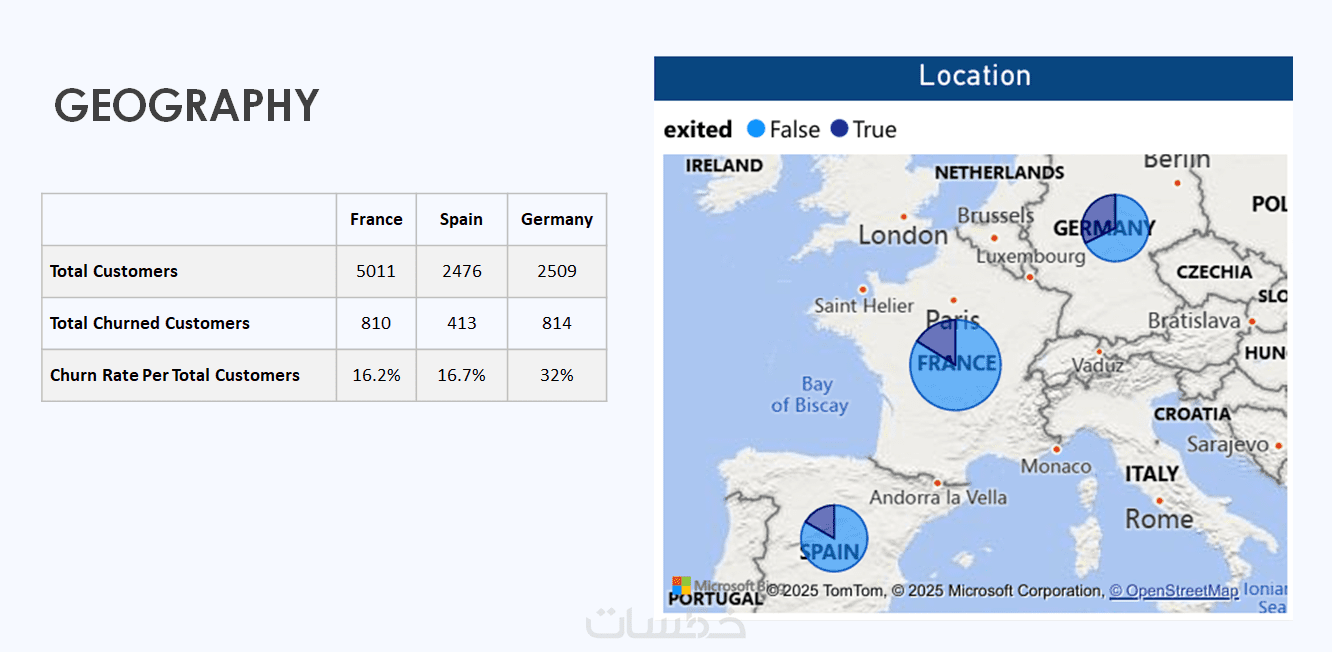Click the London city label on map

point(903,235)
